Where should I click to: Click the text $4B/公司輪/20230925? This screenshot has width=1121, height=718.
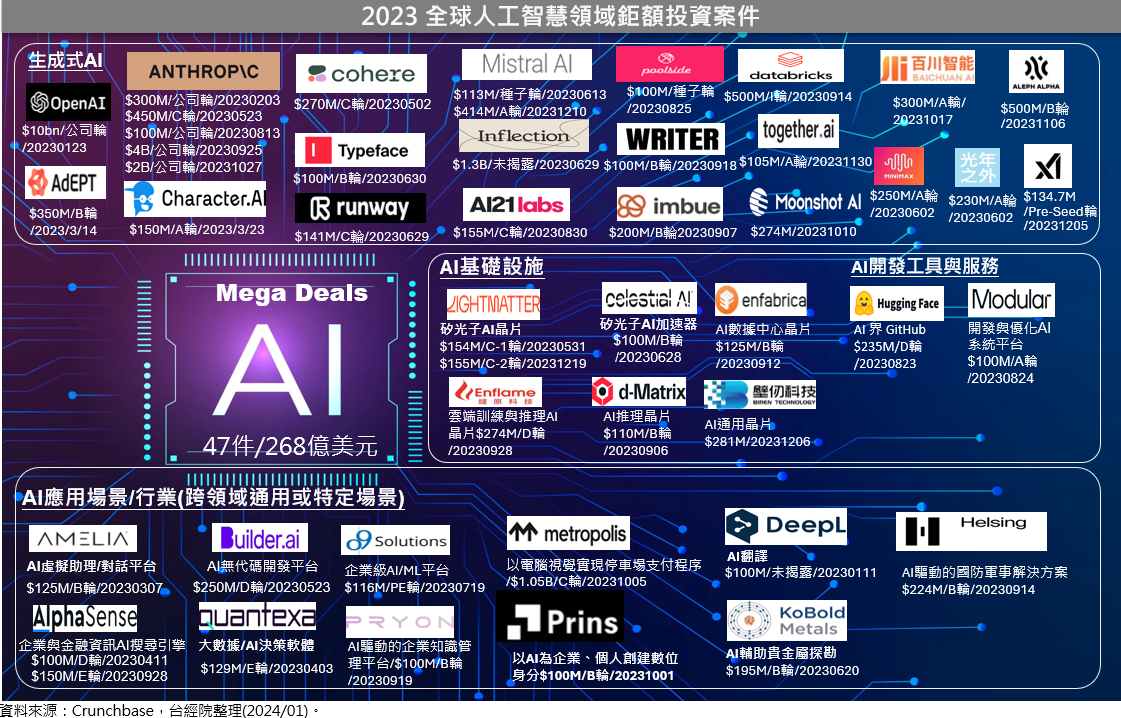[x=193, y=150]
